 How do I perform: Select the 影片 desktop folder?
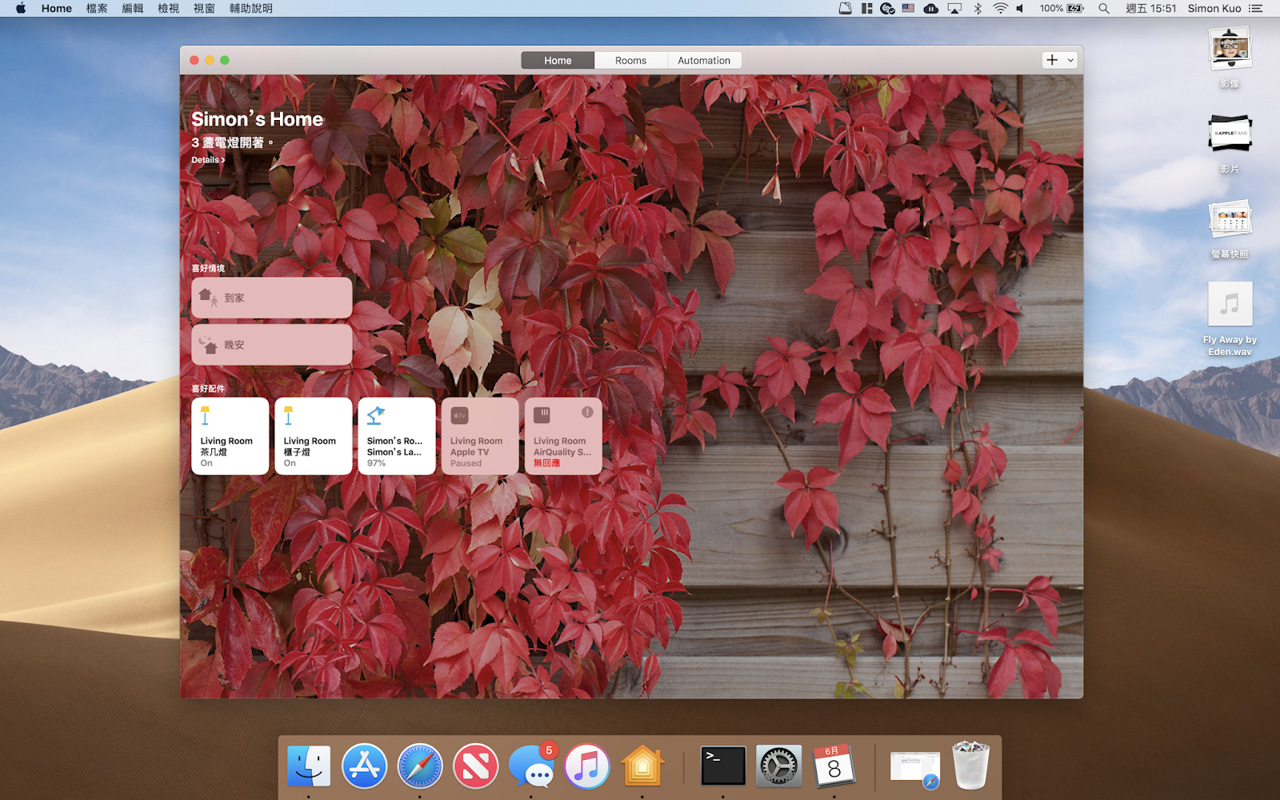(1229, 143)
